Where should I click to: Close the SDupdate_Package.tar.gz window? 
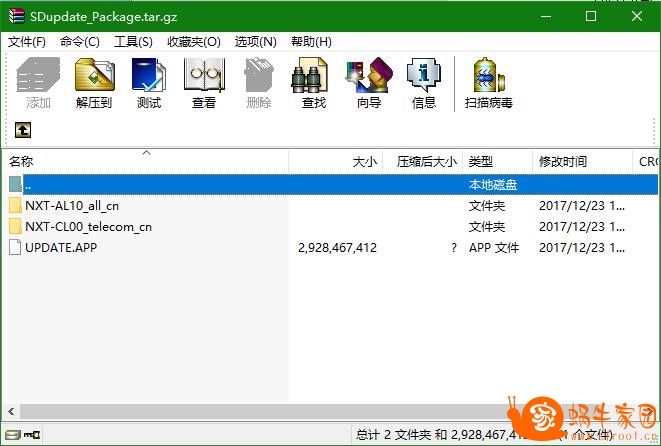point(637,16)
